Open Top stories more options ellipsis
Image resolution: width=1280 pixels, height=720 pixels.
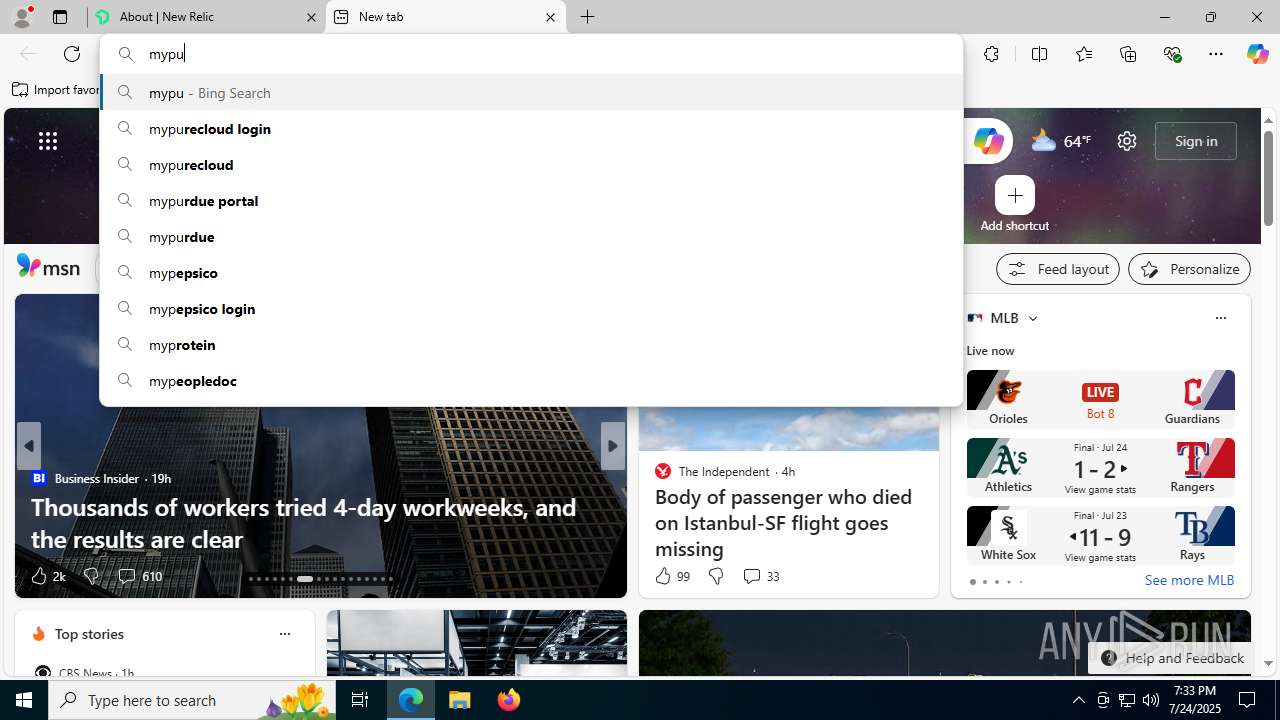pyautogui.click(x=284, y=634)
